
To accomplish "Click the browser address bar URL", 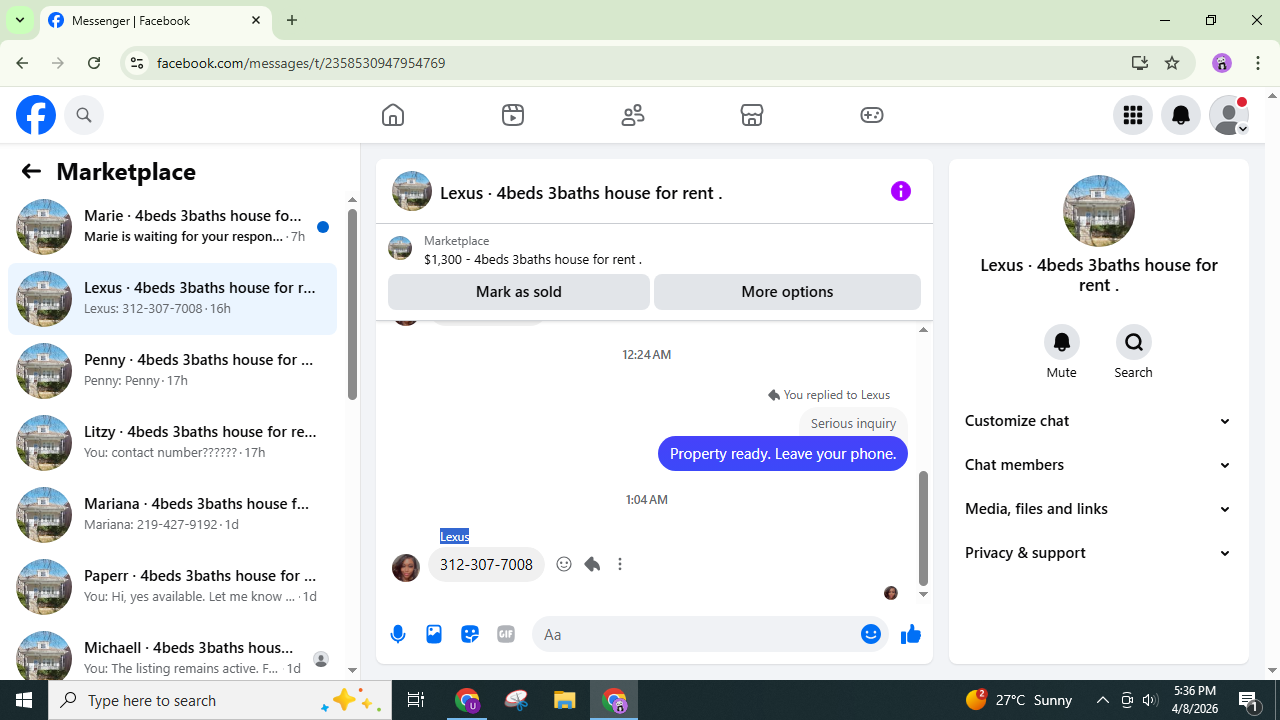I will coord(301,63).
